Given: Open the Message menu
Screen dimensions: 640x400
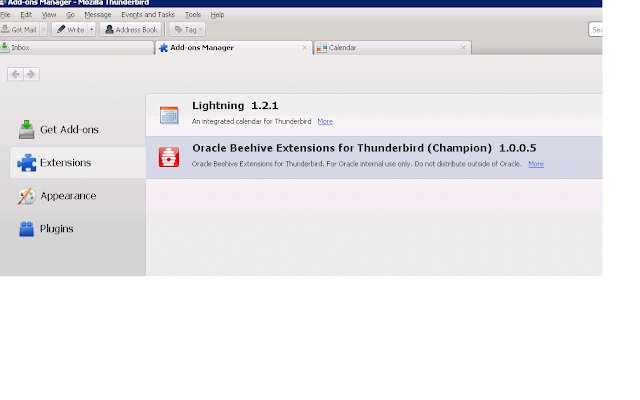Looking at the screenshot, I should pyautogui.click(x=98, y=15).
